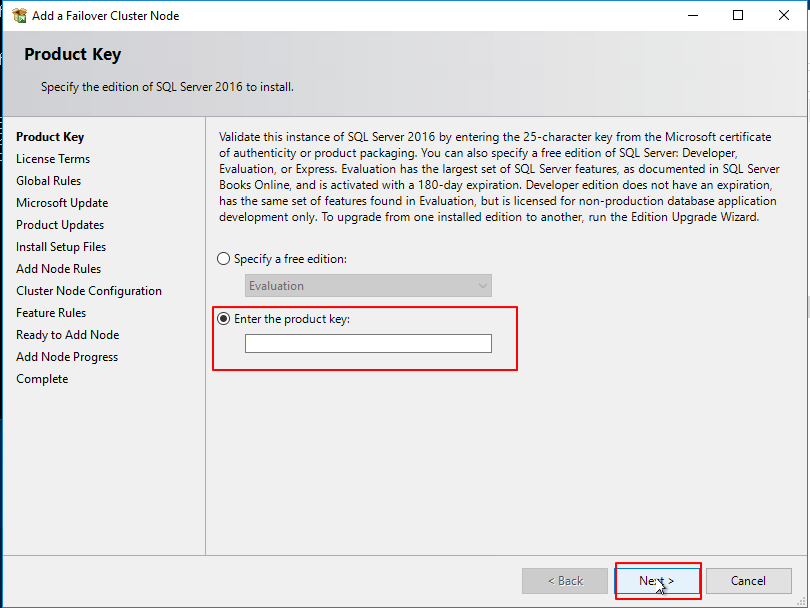Select the Add Node Rules step
This screenshot has height=608, width=810.
point(58,269)
